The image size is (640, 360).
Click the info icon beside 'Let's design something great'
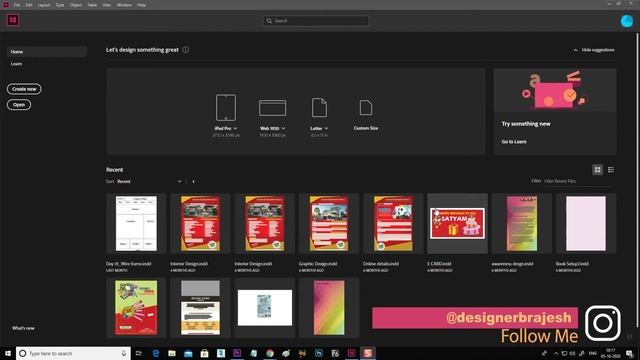pyautogui.click(x=186, y=50)
